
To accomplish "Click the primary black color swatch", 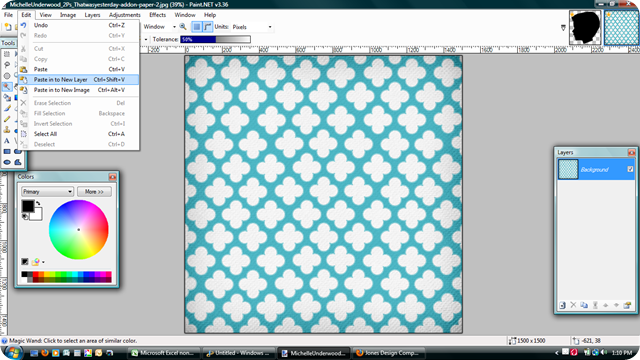I will pyautogui.click(x=28, y=206).
